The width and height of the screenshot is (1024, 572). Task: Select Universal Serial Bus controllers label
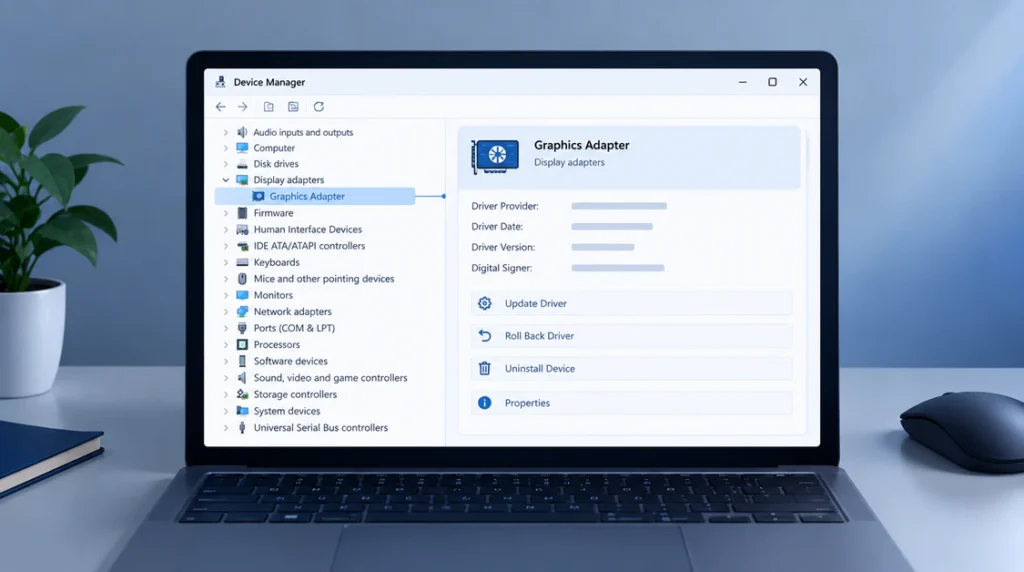pyautogui.click(x=321, y=428)
